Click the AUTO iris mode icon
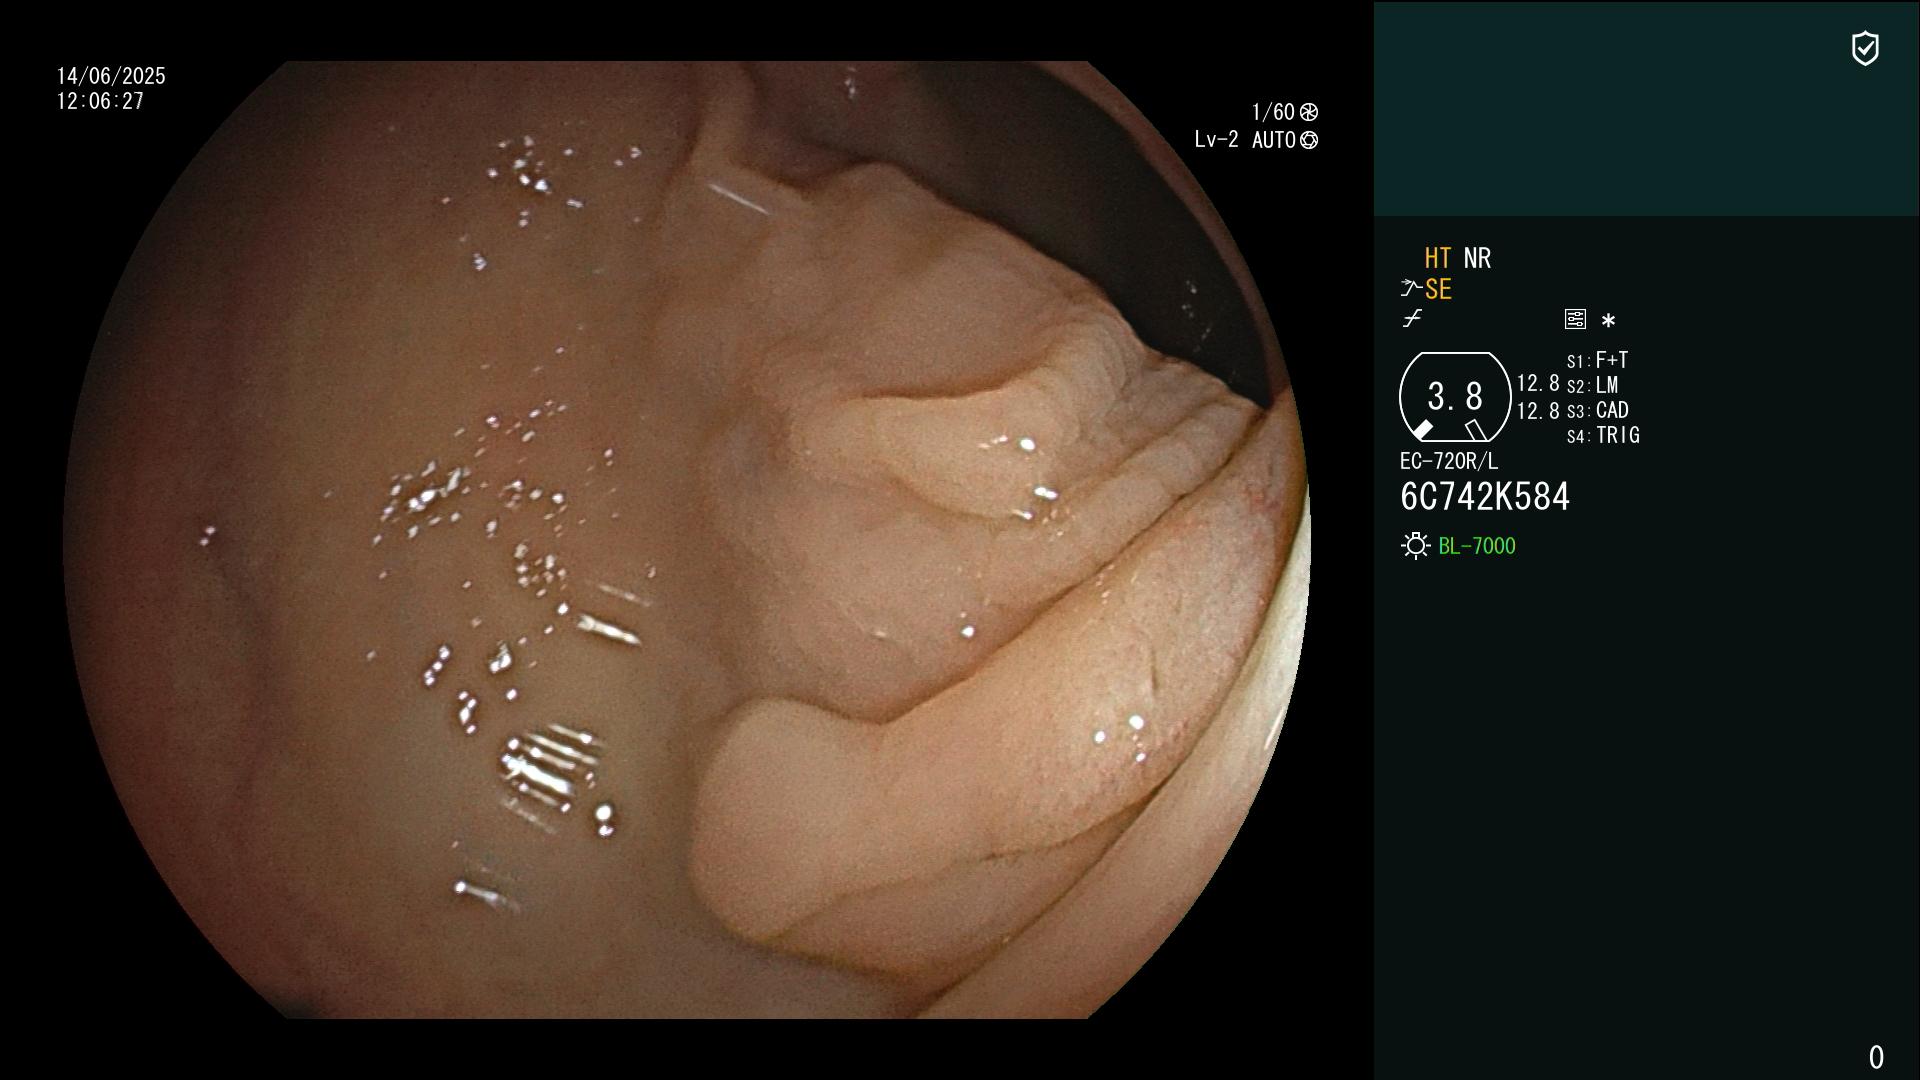 coord(1309,141)
